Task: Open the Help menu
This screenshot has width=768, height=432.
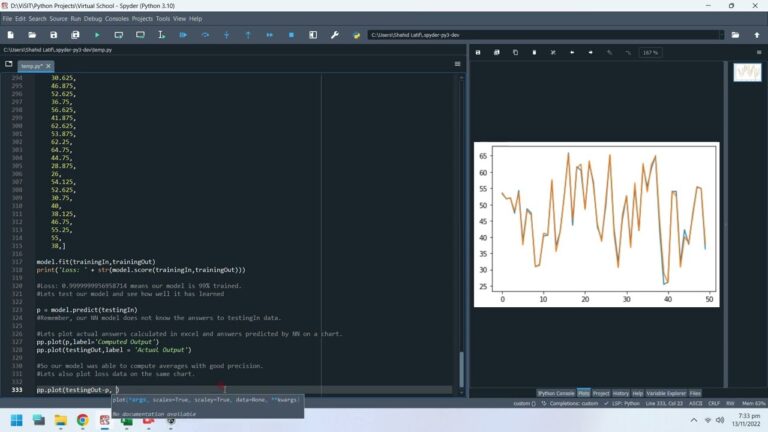Action: (x=195, y=19)
